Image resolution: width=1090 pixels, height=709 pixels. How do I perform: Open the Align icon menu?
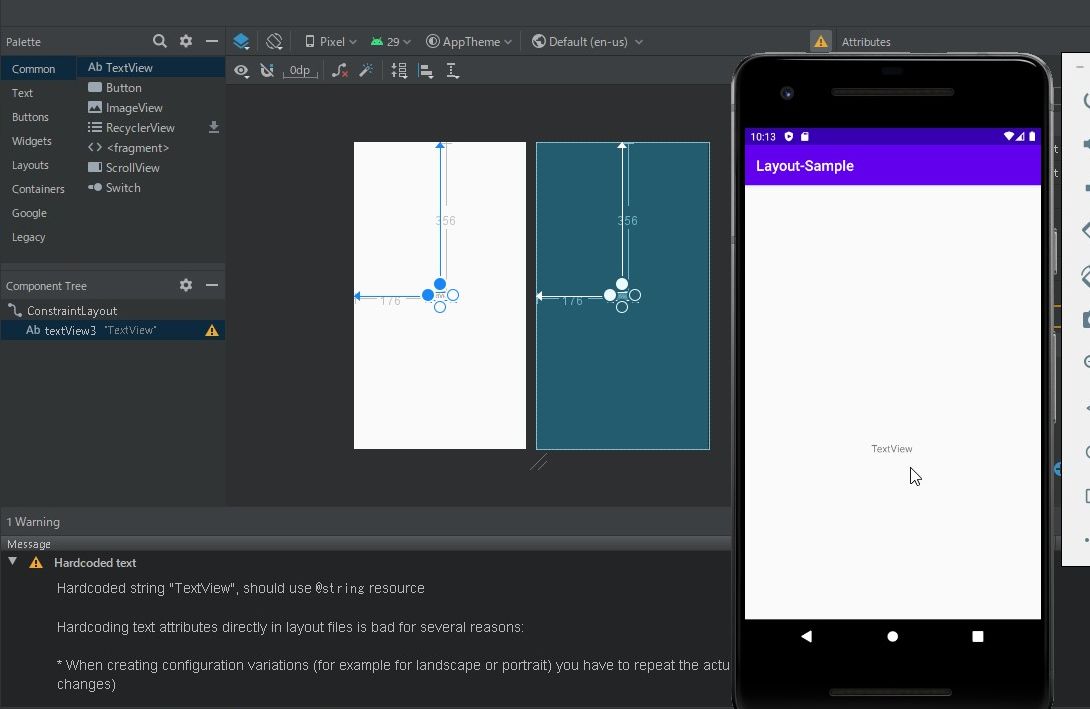(425, 70)
